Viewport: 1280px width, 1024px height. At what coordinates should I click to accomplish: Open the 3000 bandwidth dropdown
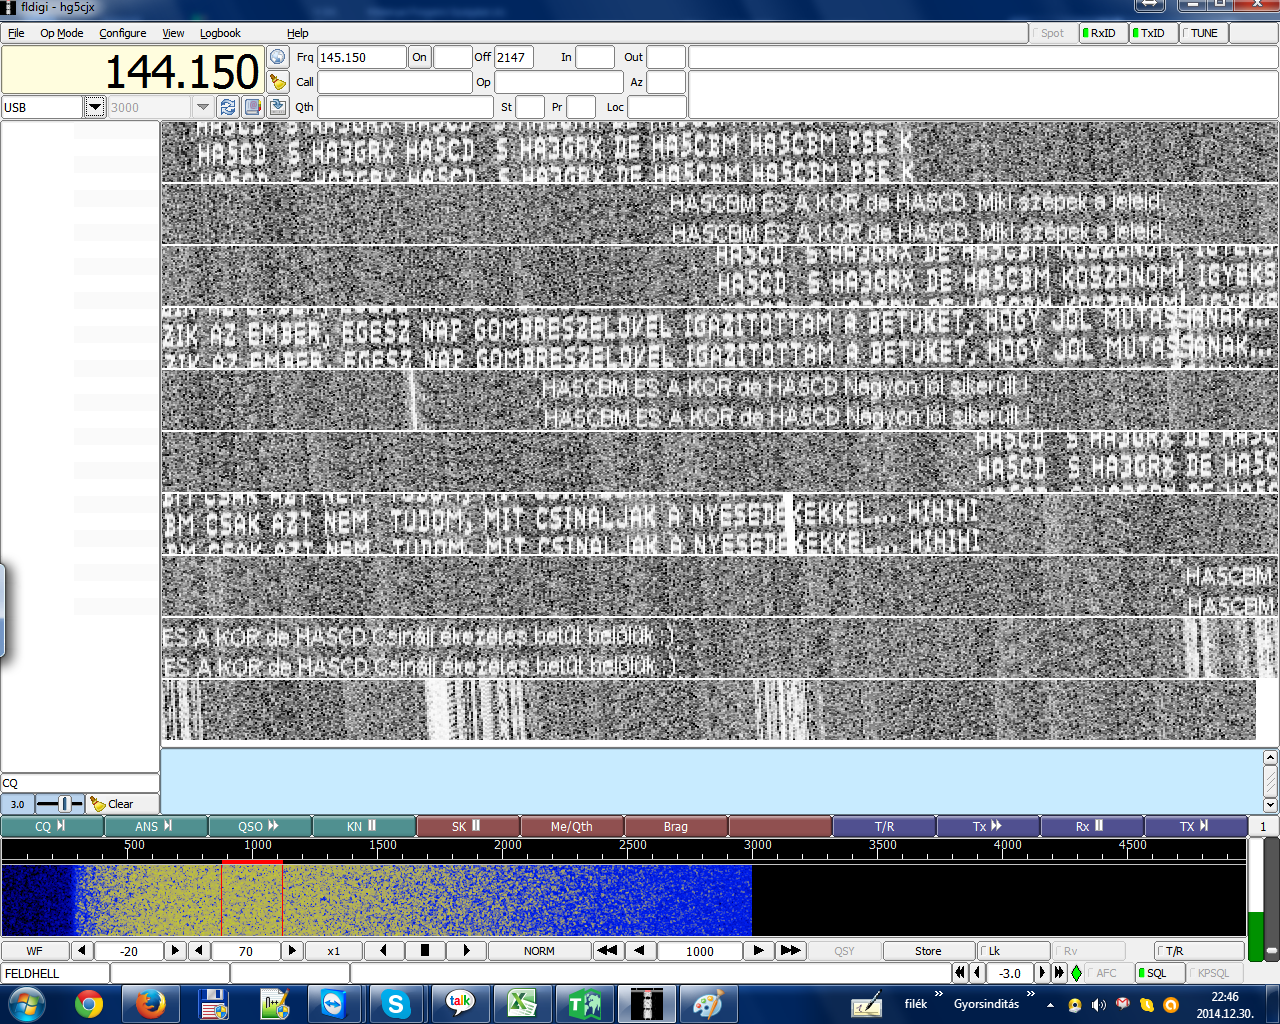pos(203,107)
